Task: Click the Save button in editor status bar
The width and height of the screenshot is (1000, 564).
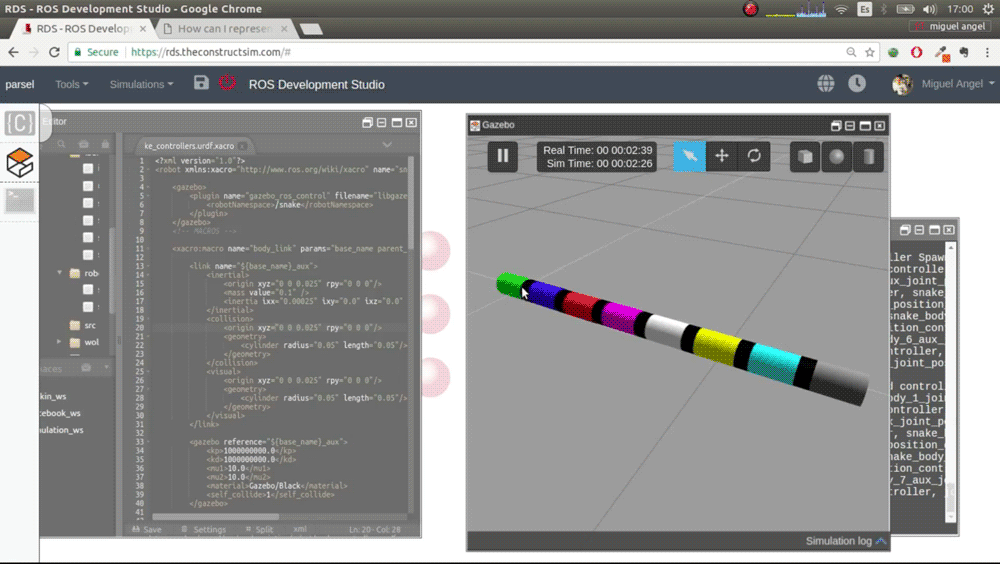Action: coord(147,530)
